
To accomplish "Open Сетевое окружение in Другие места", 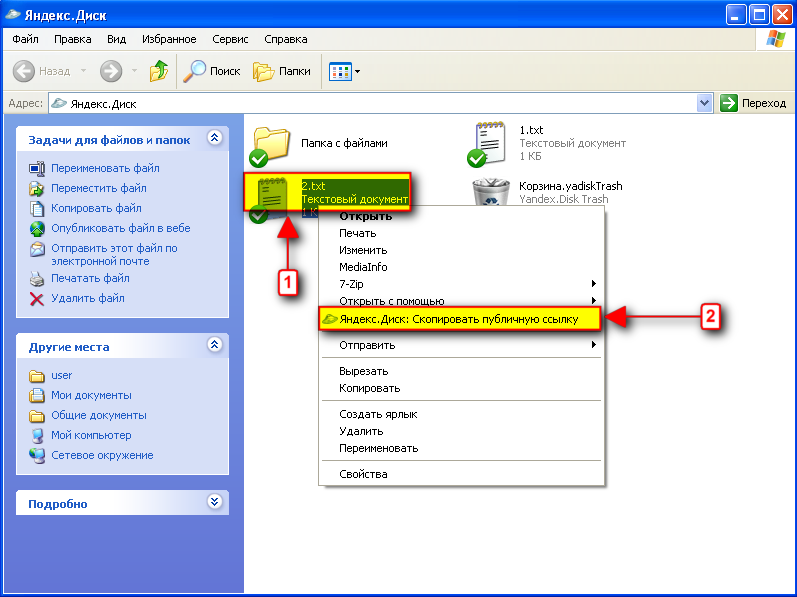I will pyautogui.click(x=102, y=455).
